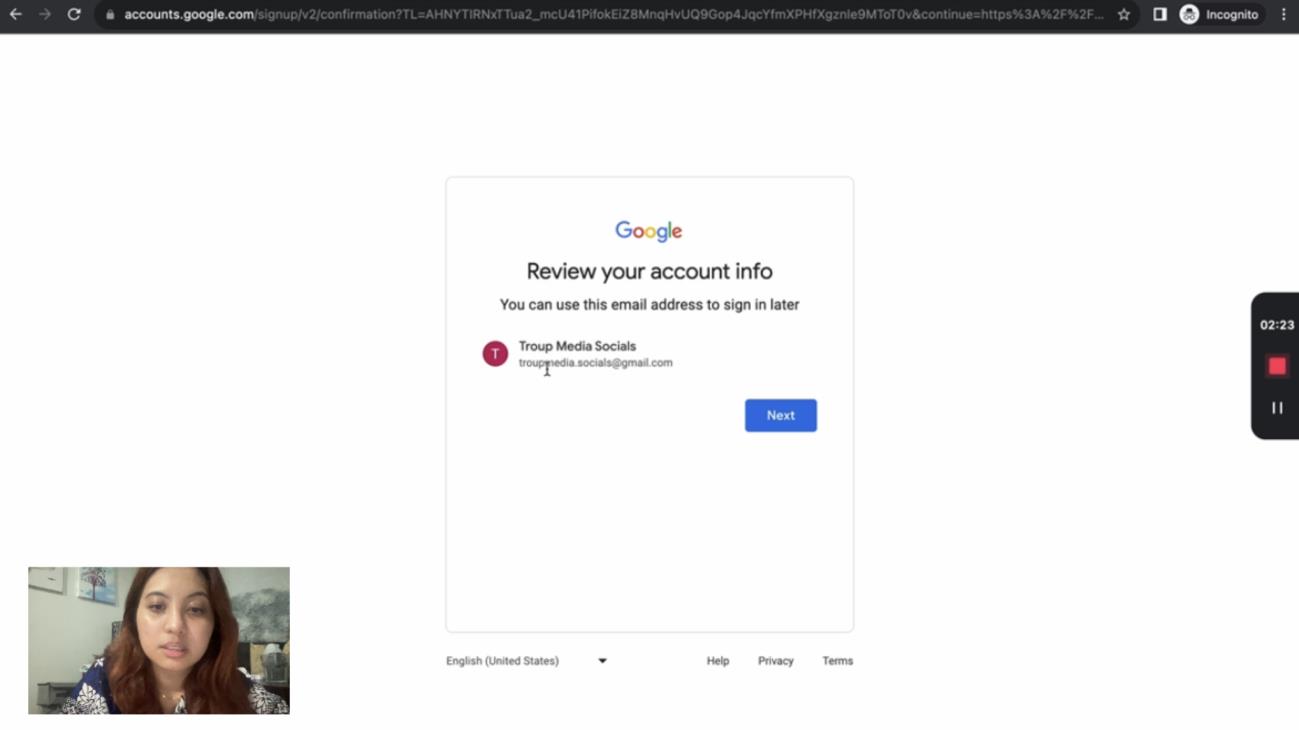View site info via lock icon
This screenshot has height=730, width=1299.
110,15
